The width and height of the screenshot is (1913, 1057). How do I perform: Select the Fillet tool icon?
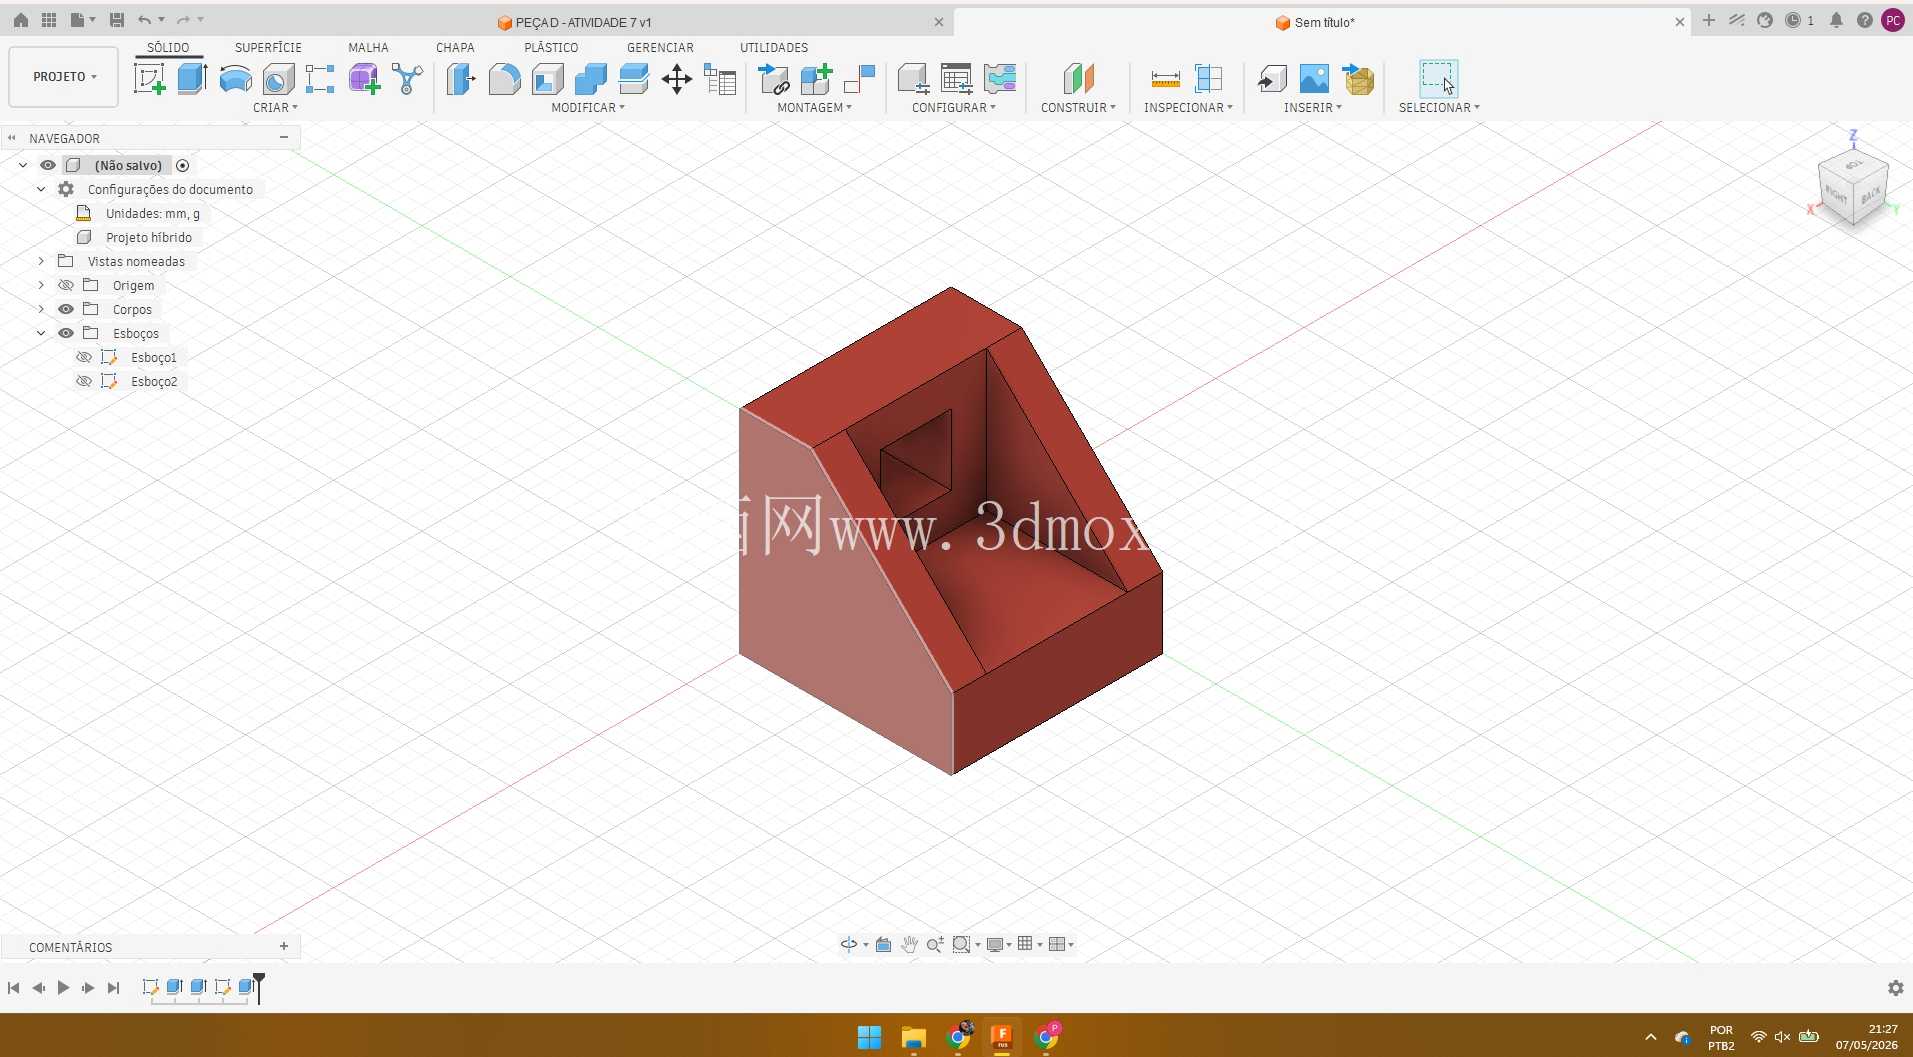coord(505,79)
